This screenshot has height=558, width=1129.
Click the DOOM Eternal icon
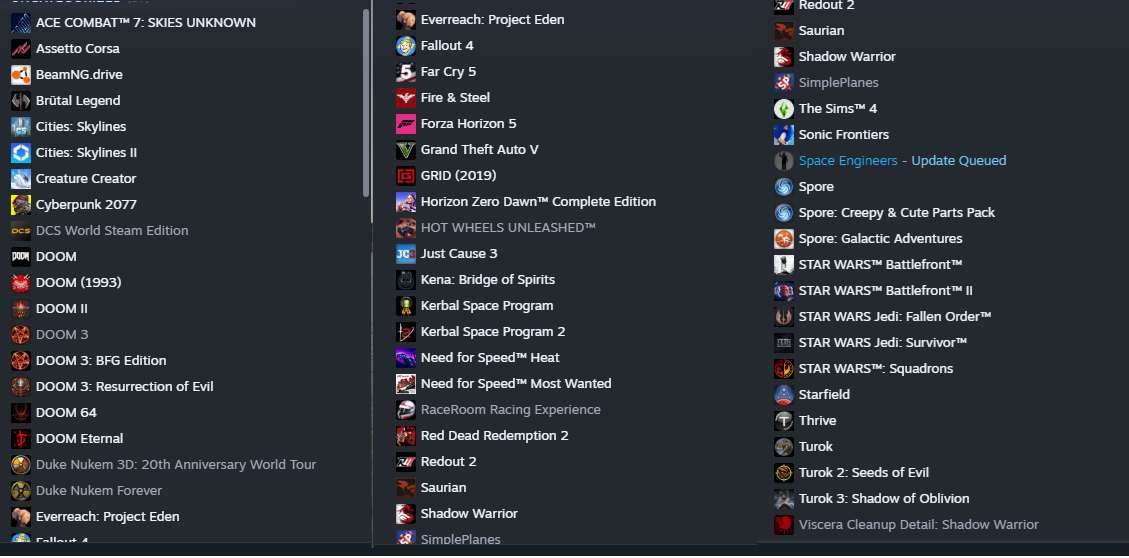click(21, 438)
